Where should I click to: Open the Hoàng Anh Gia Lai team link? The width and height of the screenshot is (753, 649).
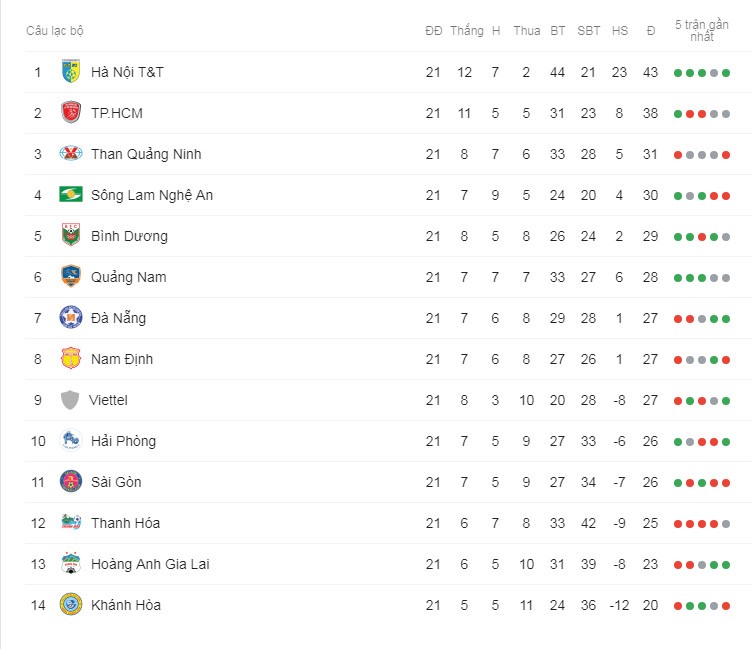[150, 564]
